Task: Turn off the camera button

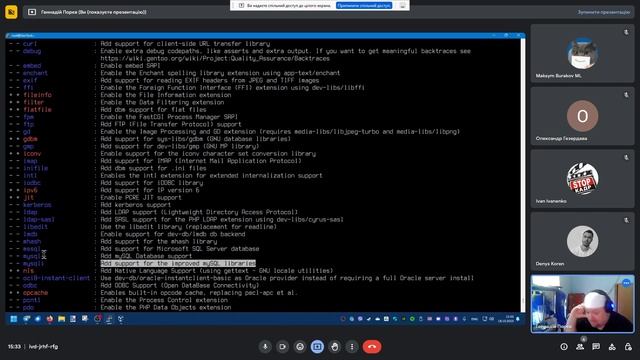Action: (x=282, y=347)
